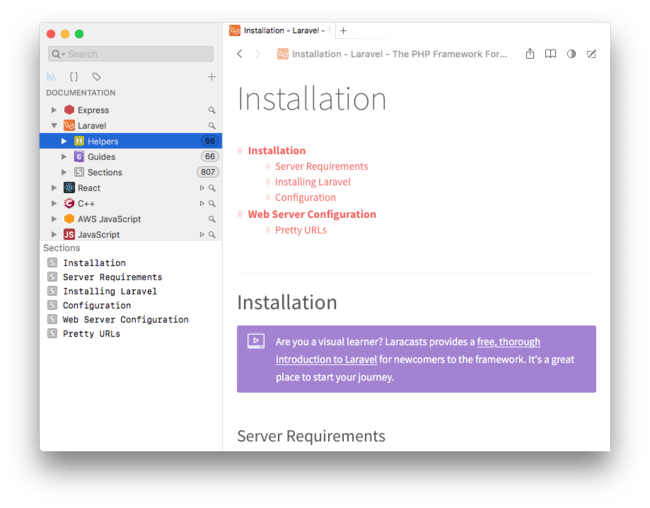650x508 pixels.
Task: Search within the Express docset magnifier icon
Action: [x=211, y=110]
